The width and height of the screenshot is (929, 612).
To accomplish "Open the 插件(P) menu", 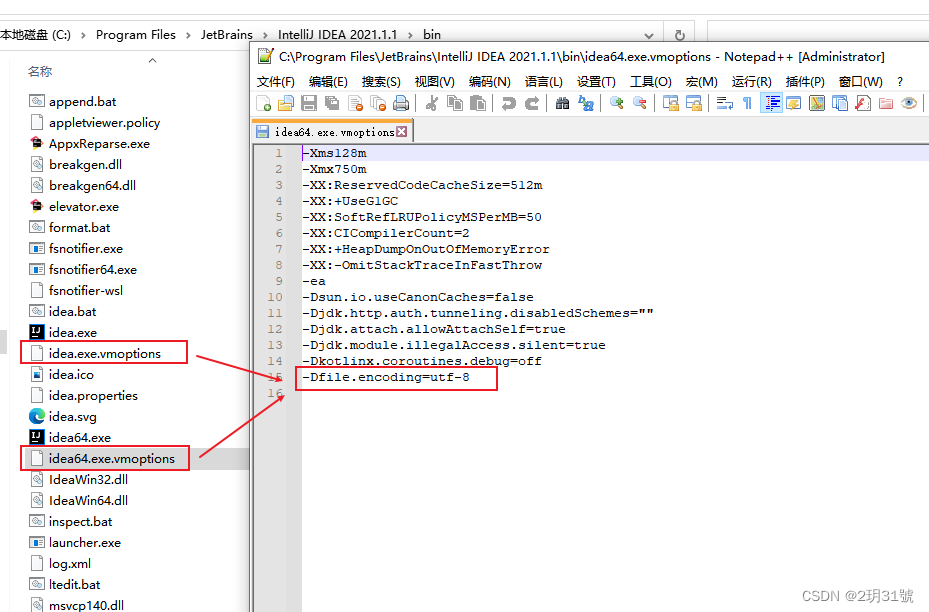I will pos(805,82).
